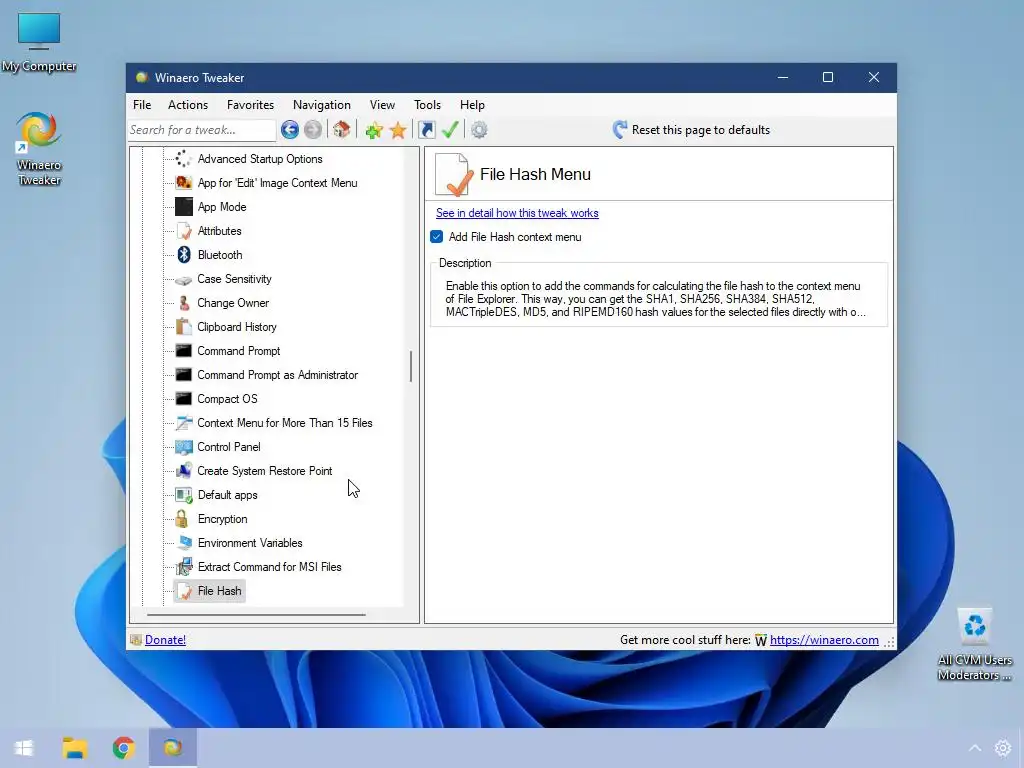Select Create System Restore Point item
The width and height of the screenshot is (1024, 768).
pos(264,471)
